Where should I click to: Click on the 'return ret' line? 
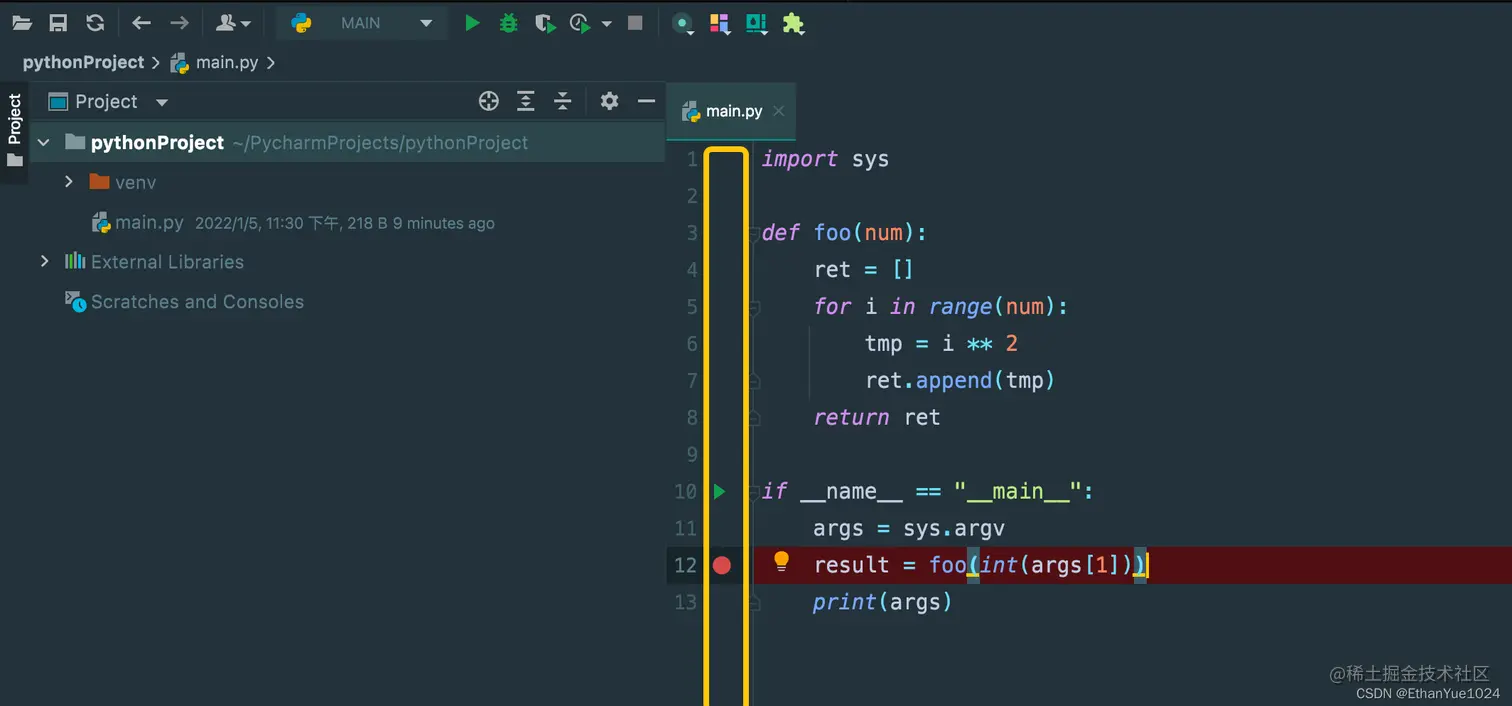click(877, 417)
